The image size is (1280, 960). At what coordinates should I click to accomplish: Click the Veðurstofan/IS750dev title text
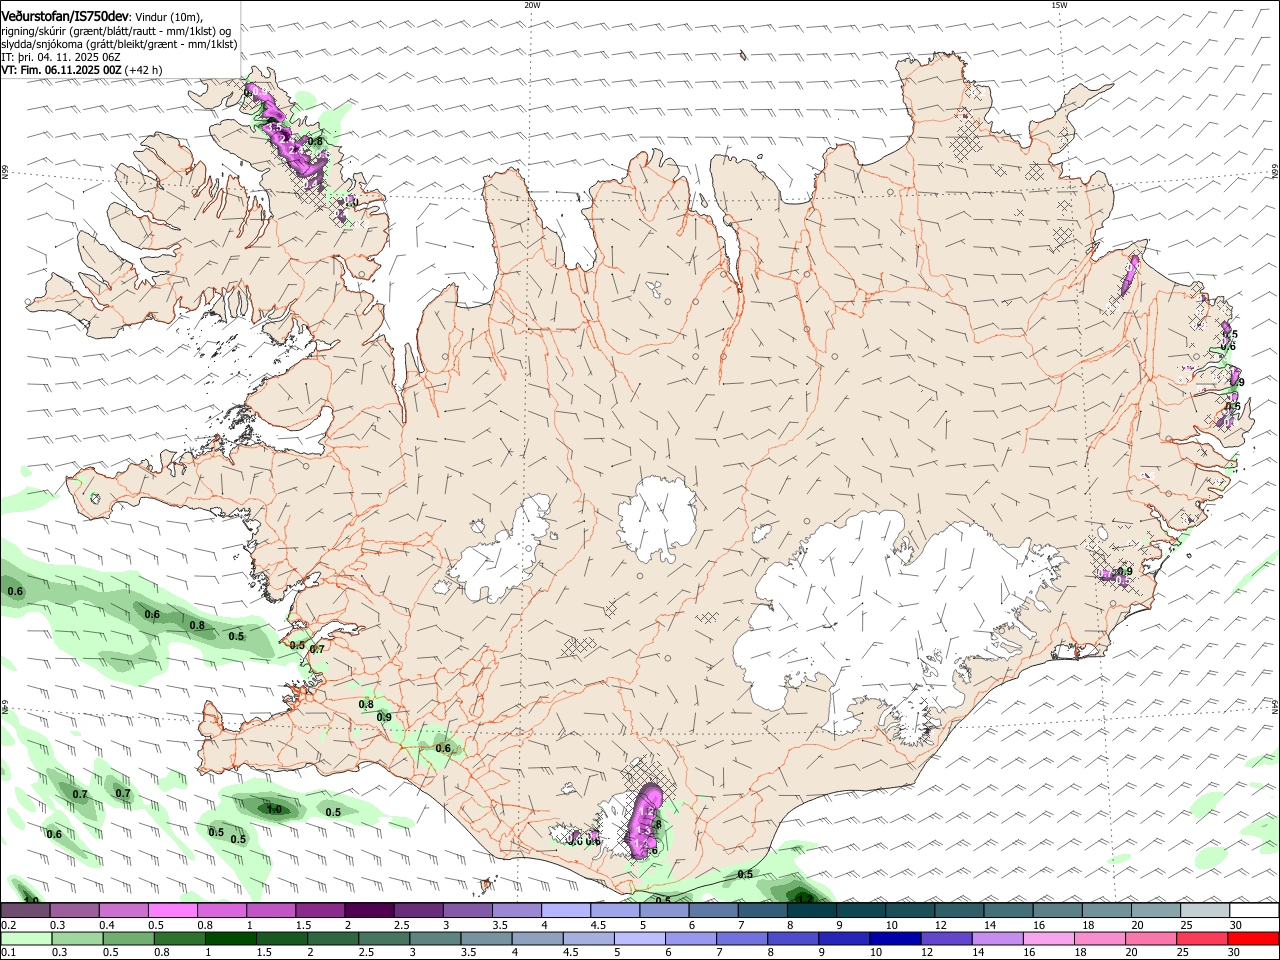pos(65,16)
